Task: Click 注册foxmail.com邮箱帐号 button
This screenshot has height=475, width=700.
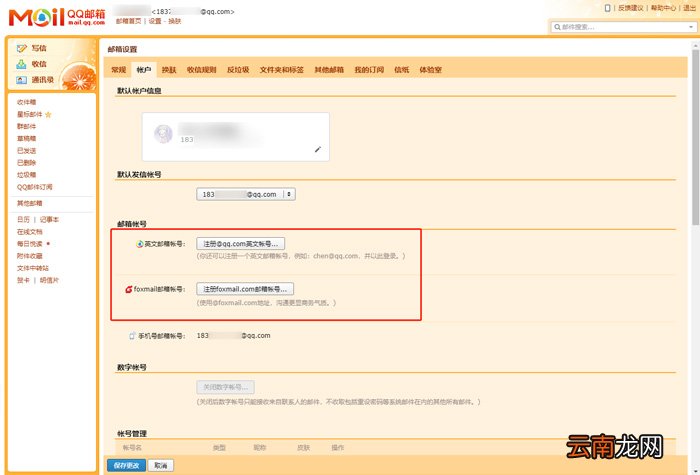Action: click(x=245, y=289)
